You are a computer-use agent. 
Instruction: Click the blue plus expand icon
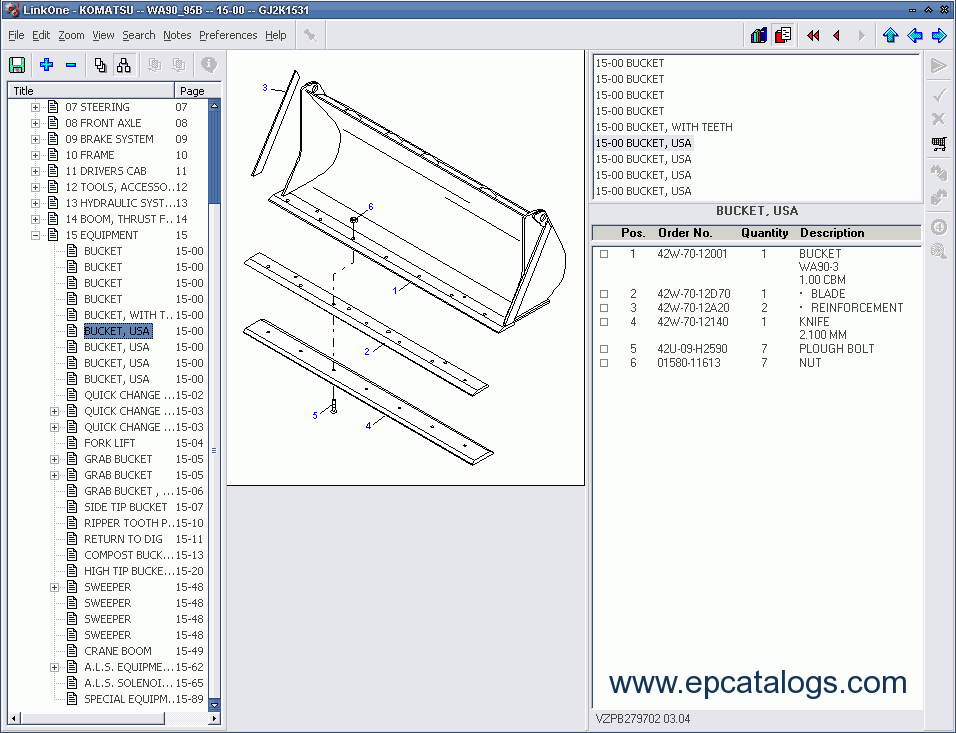click(46, 65)
